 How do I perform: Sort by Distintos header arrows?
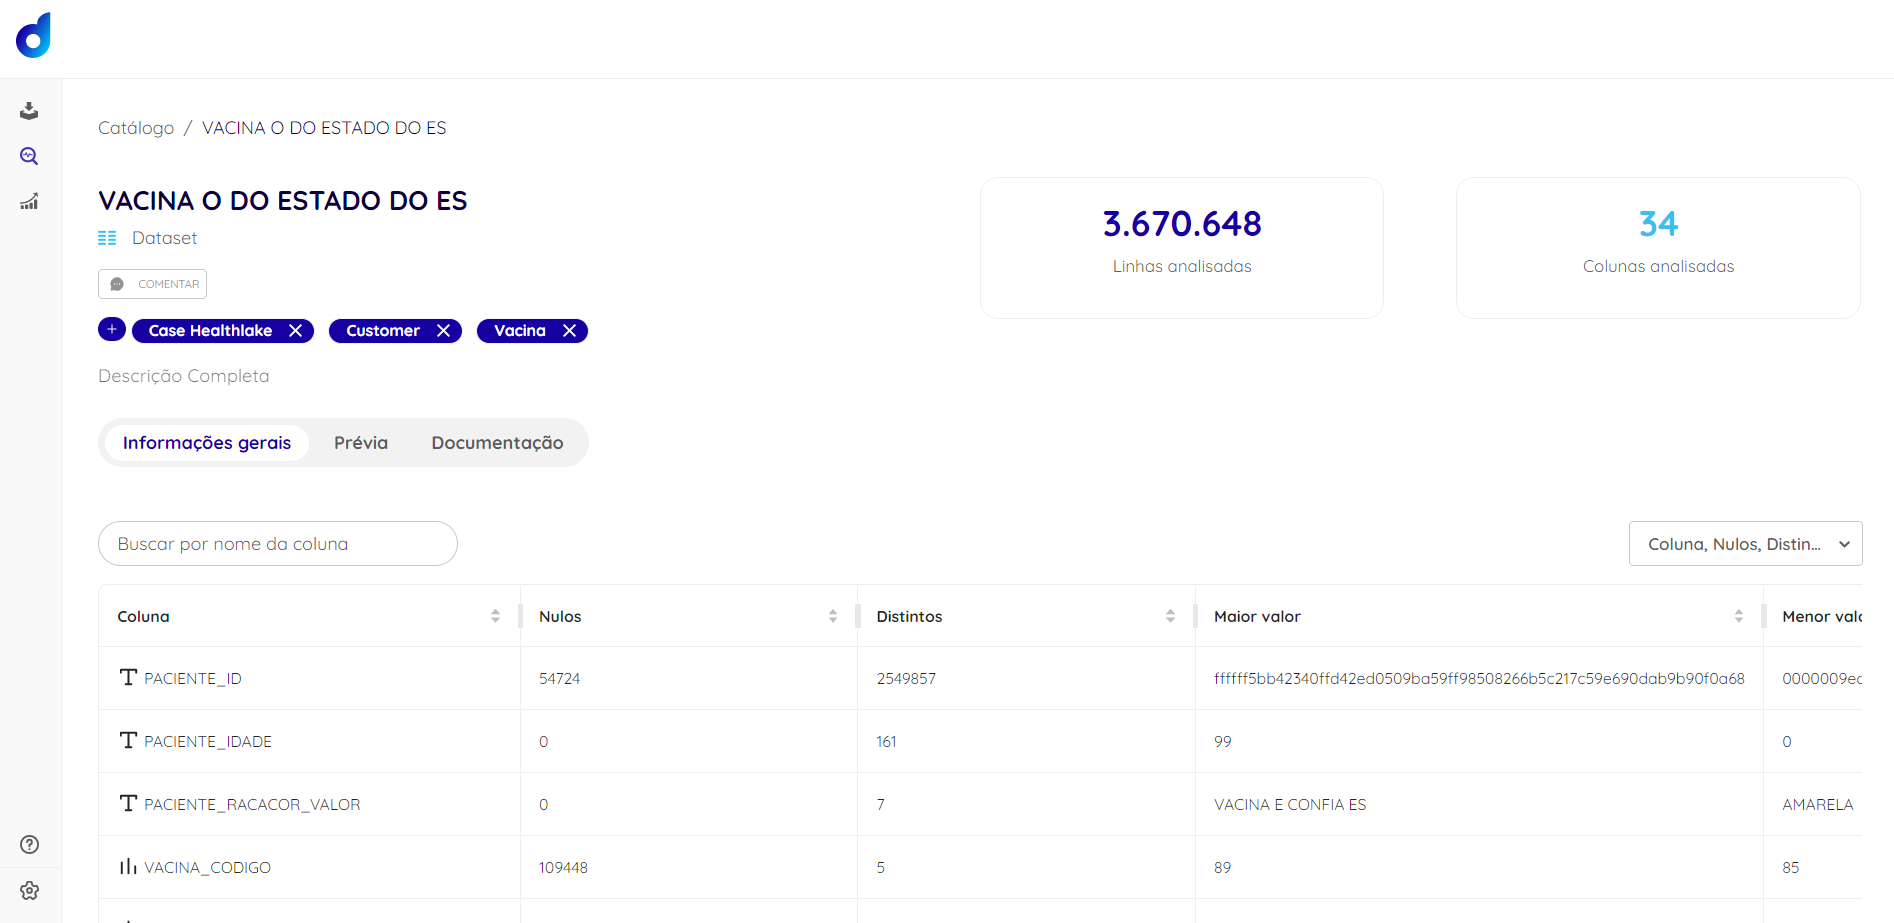(x=1170, y=616)
